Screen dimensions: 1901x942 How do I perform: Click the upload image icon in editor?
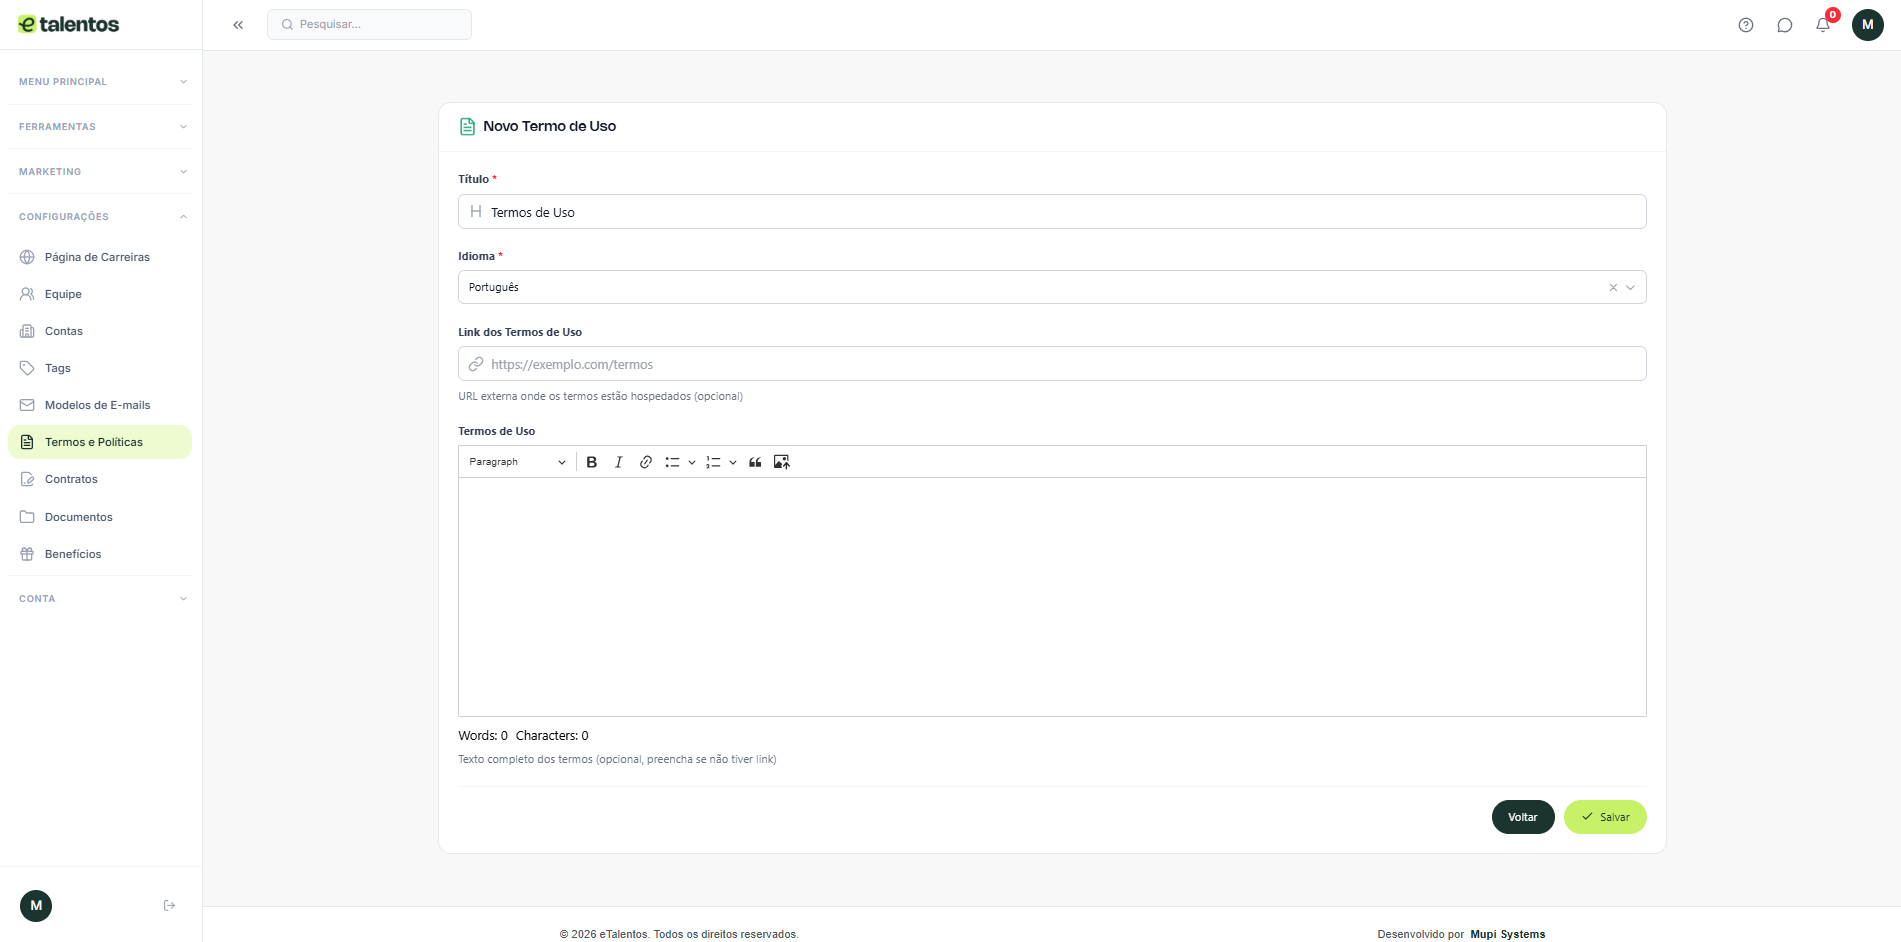point(782,462)
